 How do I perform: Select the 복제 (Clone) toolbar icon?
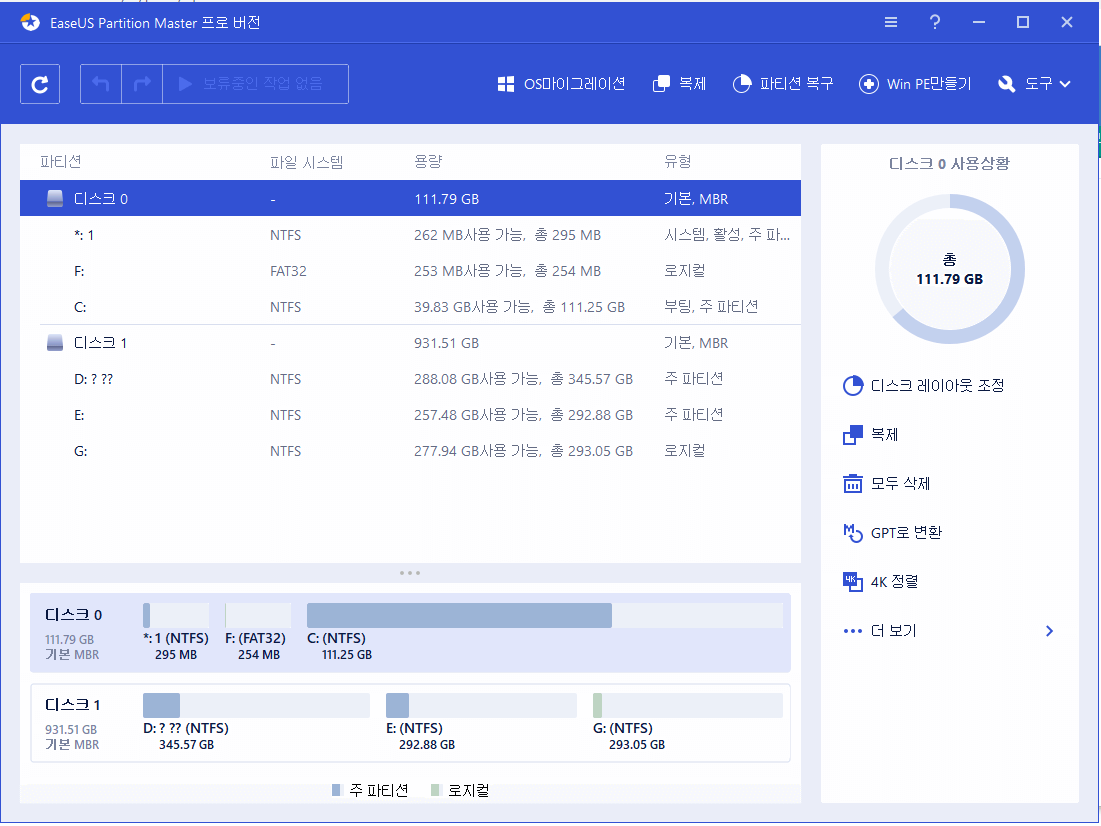[x=679, y=84]
